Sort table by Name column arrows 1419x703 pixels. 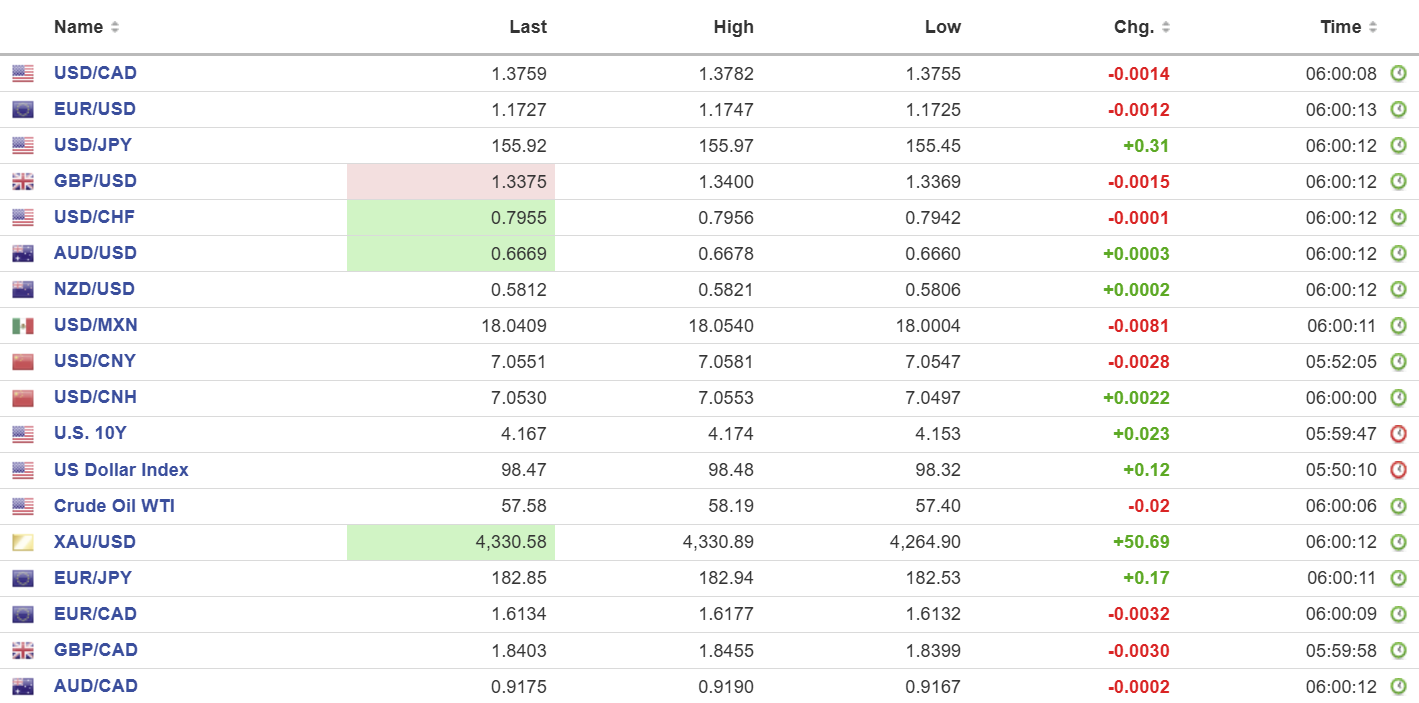[115, 28]
